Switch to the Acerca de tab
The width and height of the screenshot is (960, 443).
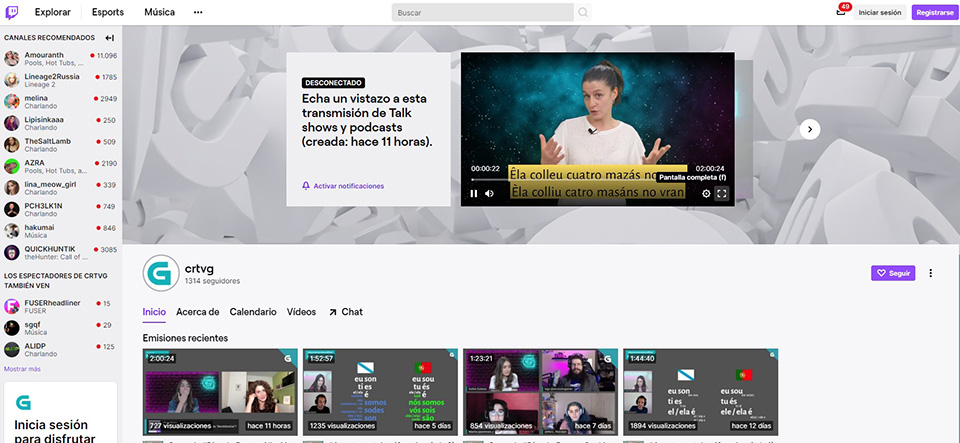pyautogui.click(x=198, y=312)
